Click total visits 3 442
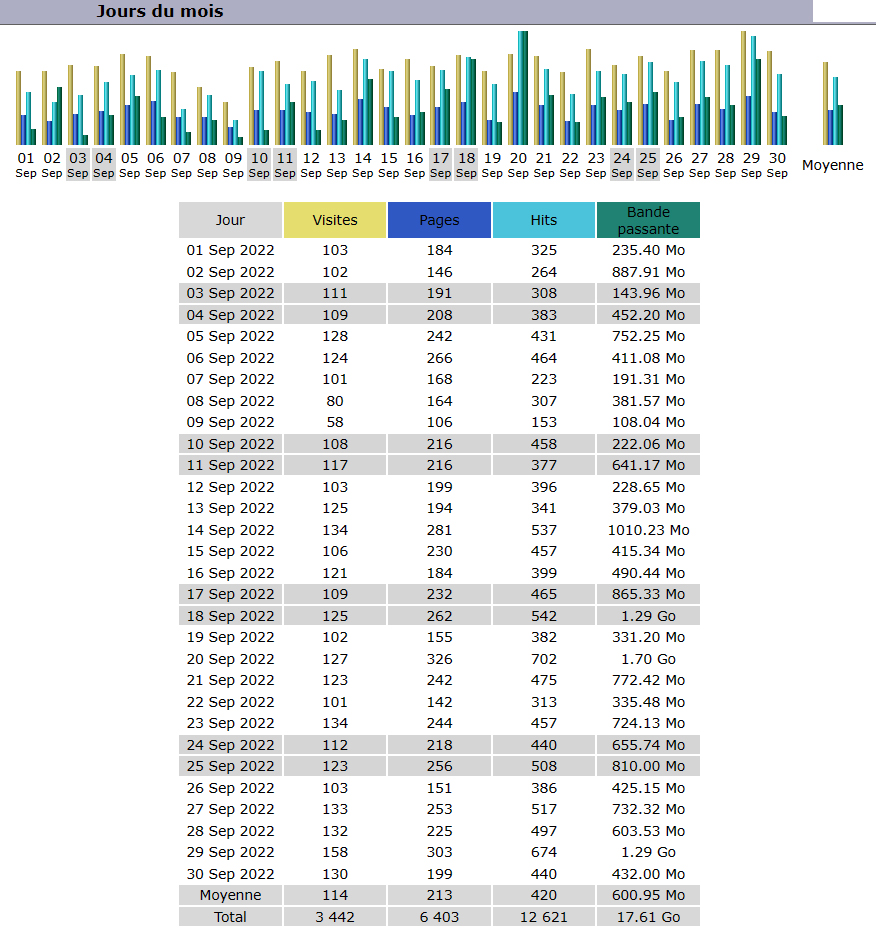Image resolution: width=876 pixels, height=945 pixels. (x=335, y=917)
